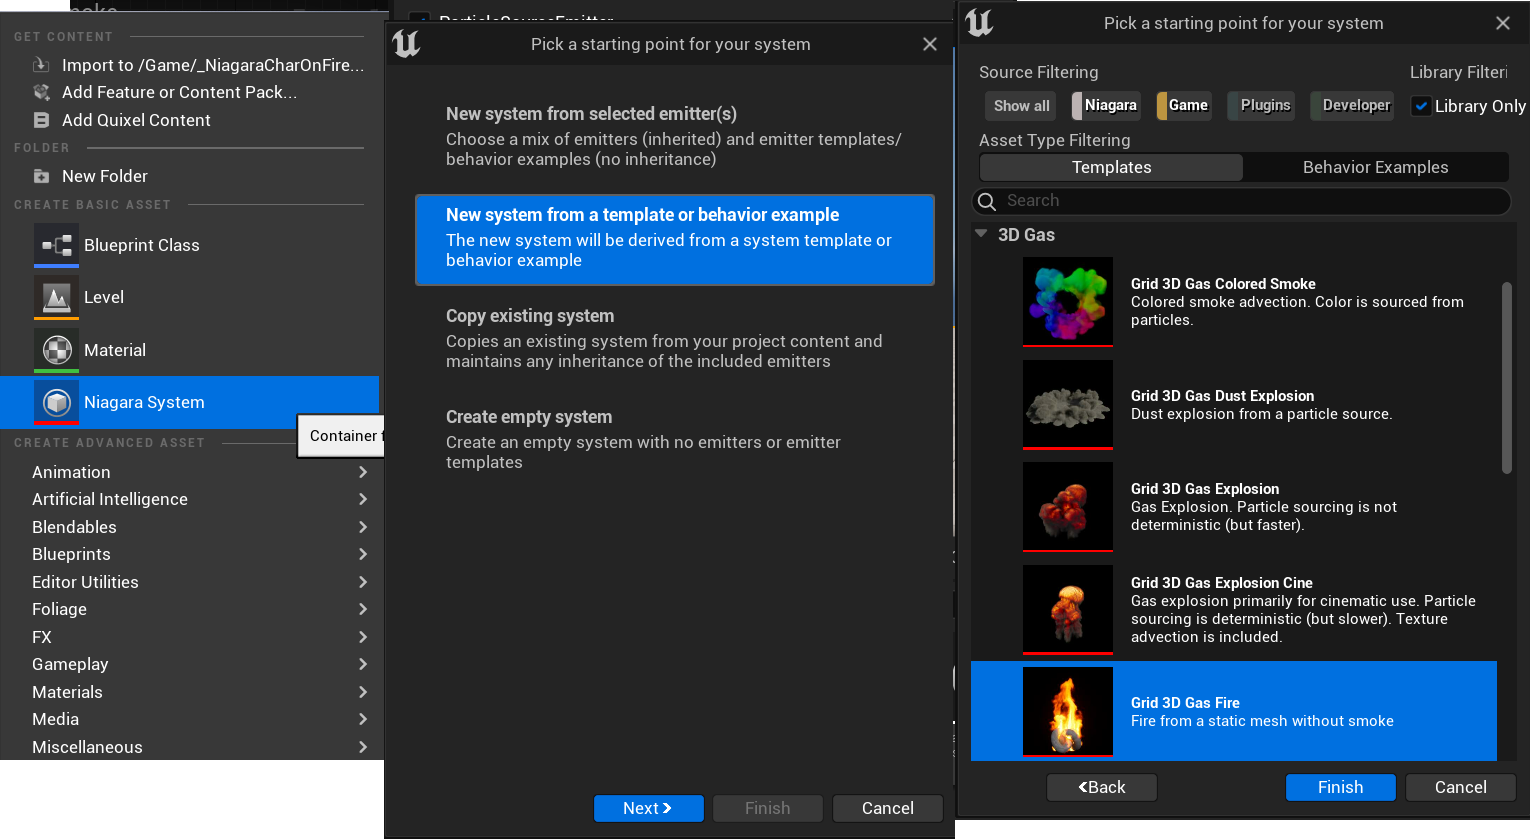1530x839 pixels.
Task: Expand the Animation submenu arrow
Action: [363, 472]
